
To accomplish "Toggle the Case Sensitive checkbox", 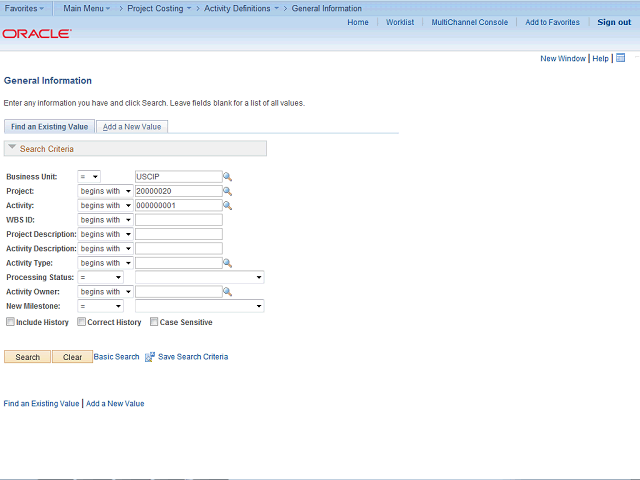I will 154,322.
